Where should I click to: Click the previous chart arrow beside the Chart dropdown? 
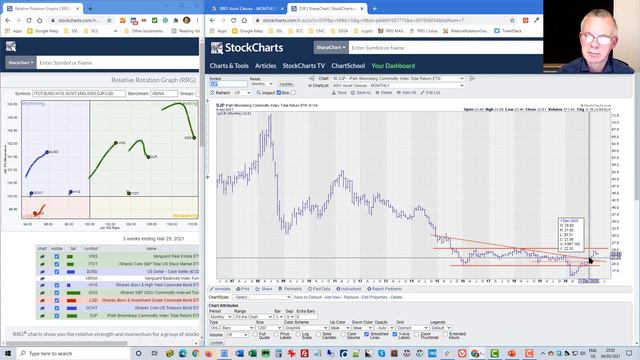point(311,78)
